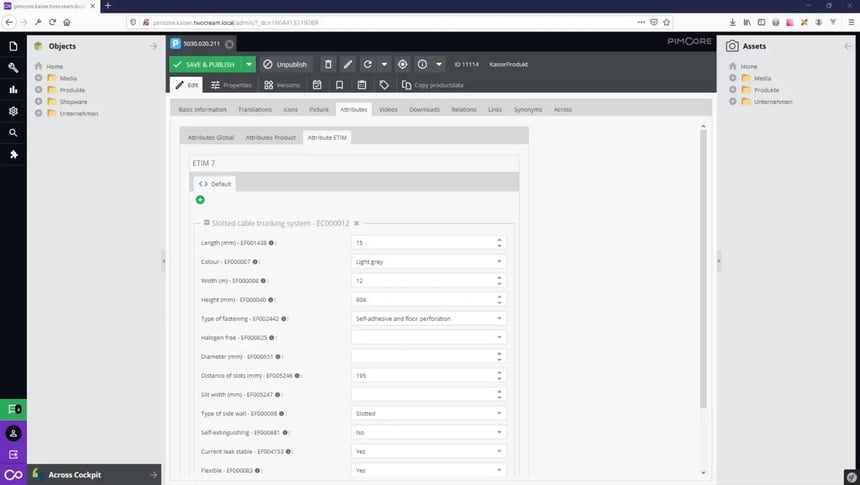Click the rename pencil icon in toolbar
This screenshot has width=860, height=485.
click(348, 64)
